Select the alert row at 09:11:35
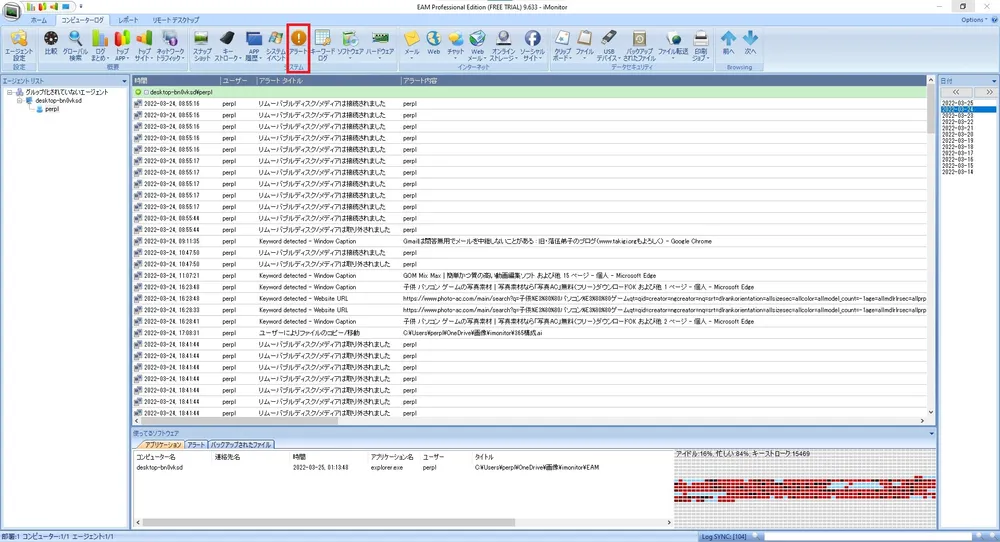1000x542 pixels. tap(529, 241)
